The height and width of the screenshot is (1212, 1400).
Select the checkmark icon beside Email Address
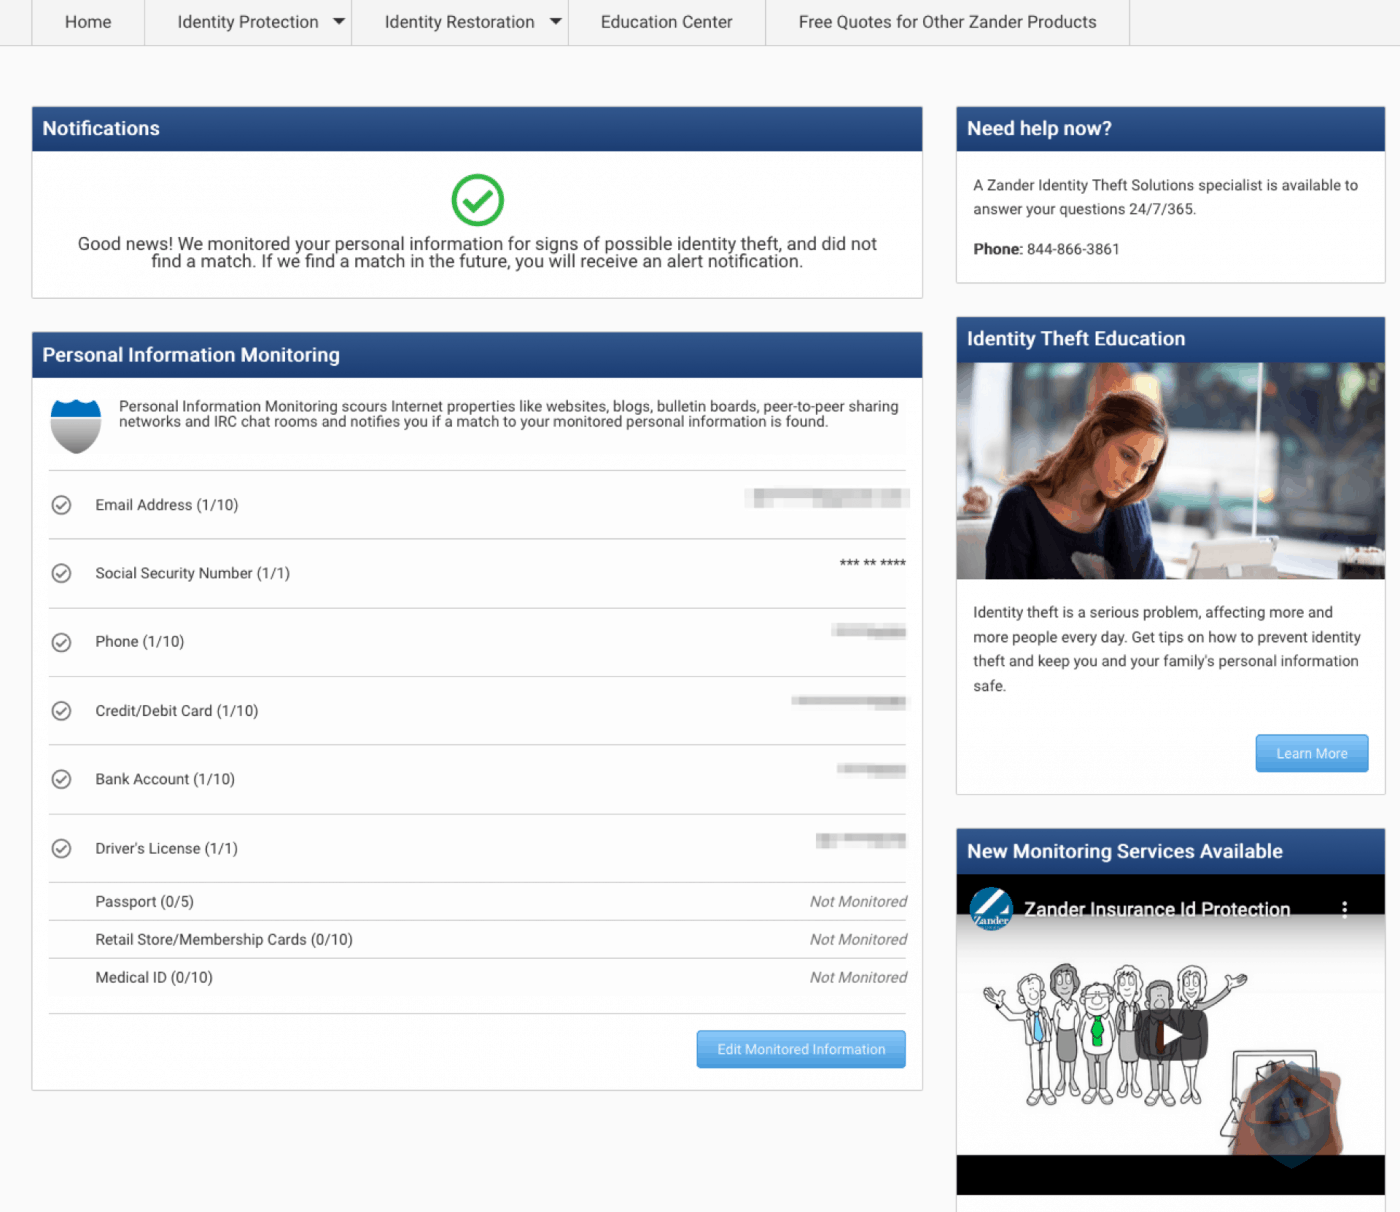61,505
